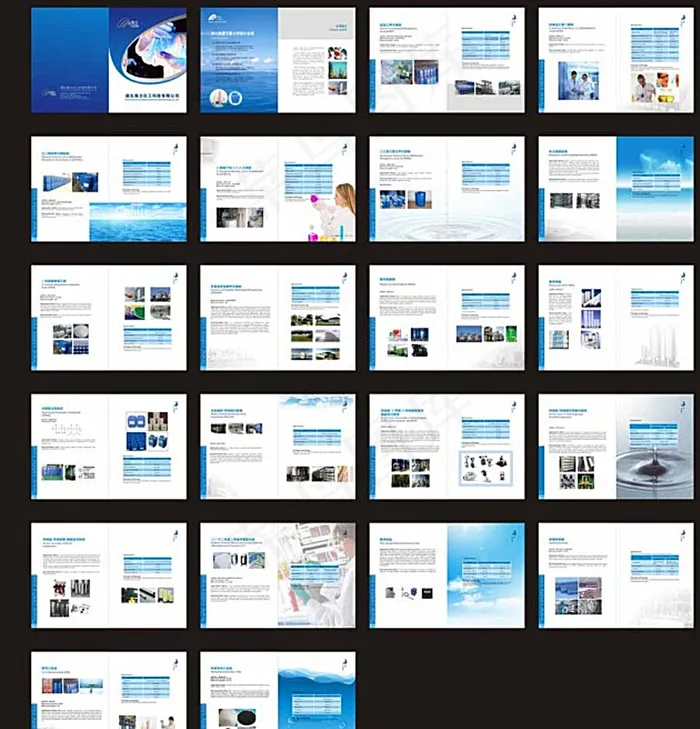Image resolution: width=700 pixels, height=729 pixels.
Task: Open spread with green storage tank photo
Action: [447, 318]
